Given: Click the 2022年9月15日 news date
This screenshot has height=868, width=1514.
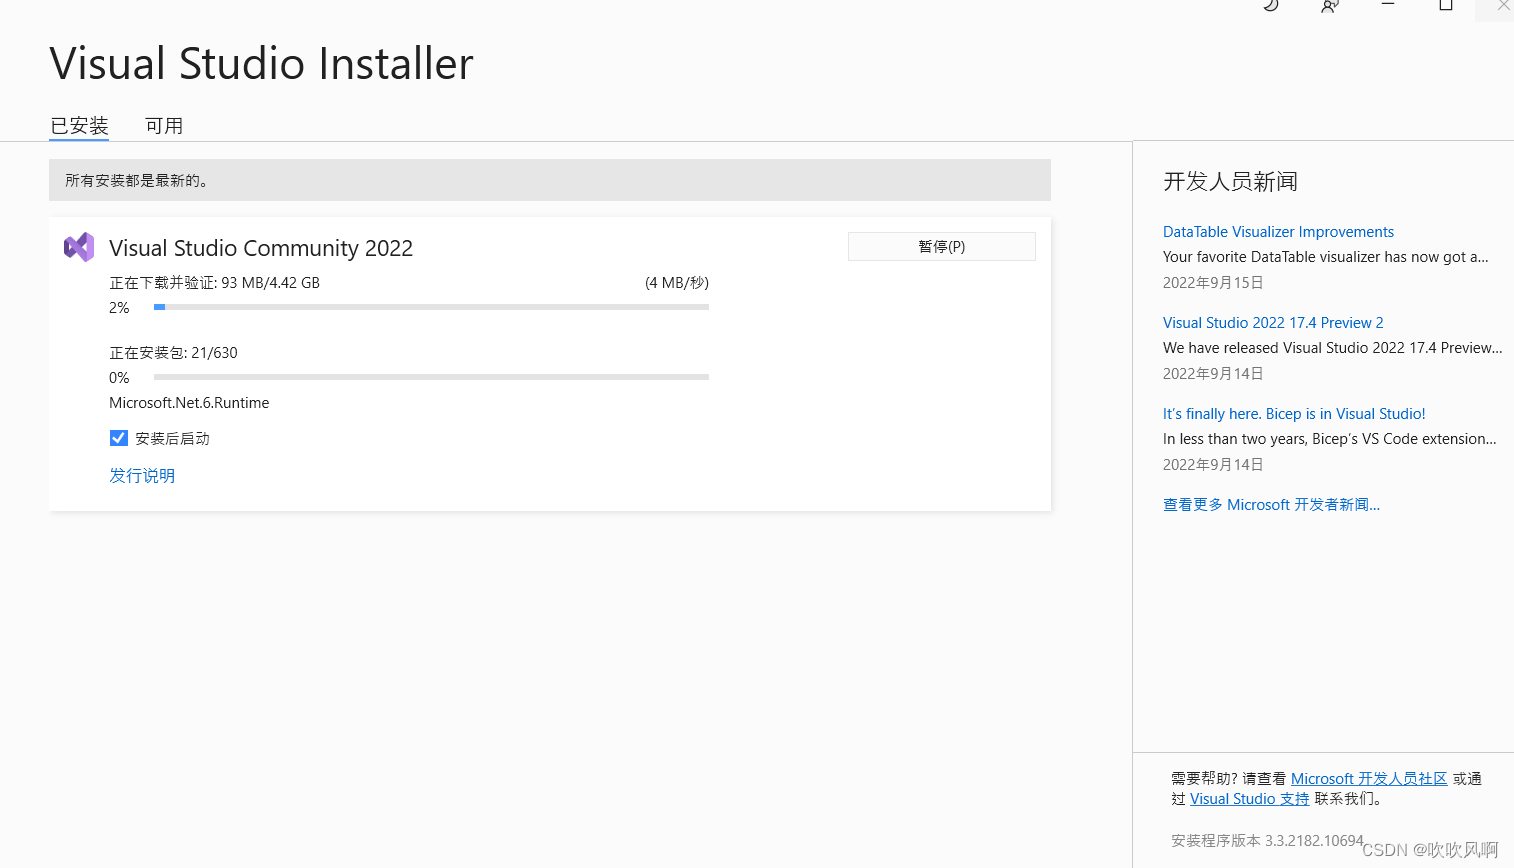Looking at the screenshot, I should (x=1213, y=283).
